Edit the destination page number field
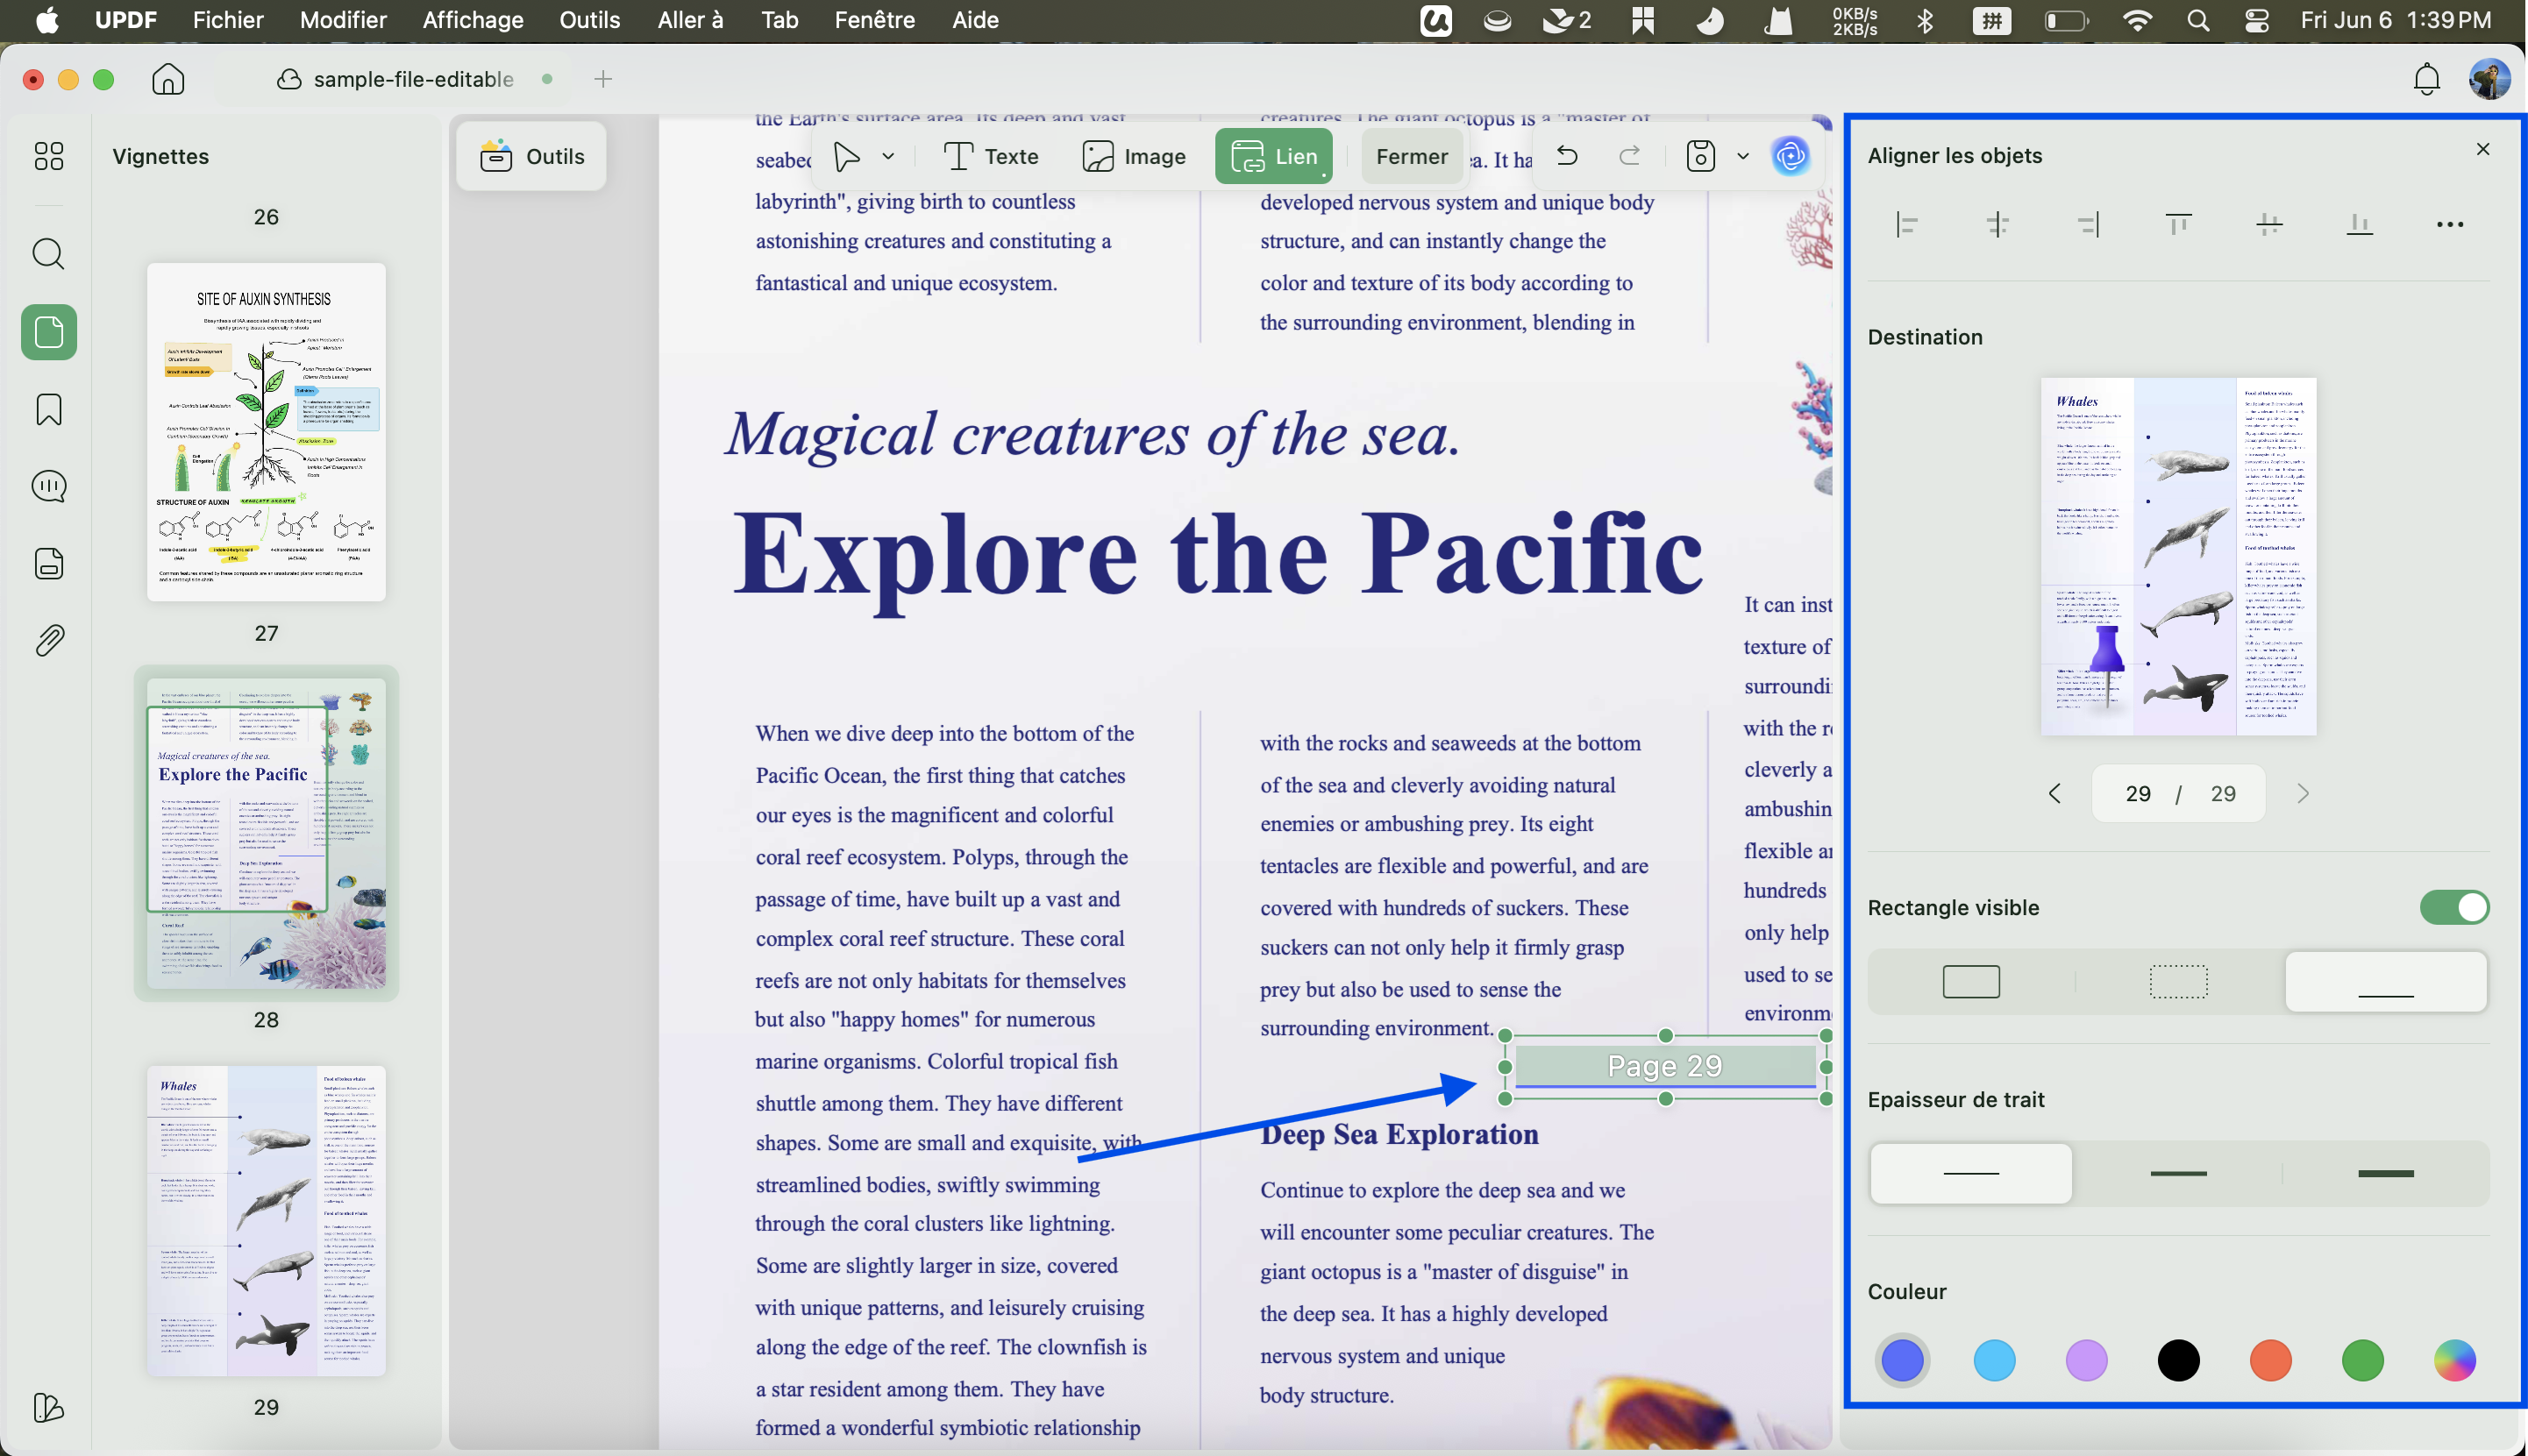The width and height of the screenshot is (2528, 1456). click(2137, 794)
